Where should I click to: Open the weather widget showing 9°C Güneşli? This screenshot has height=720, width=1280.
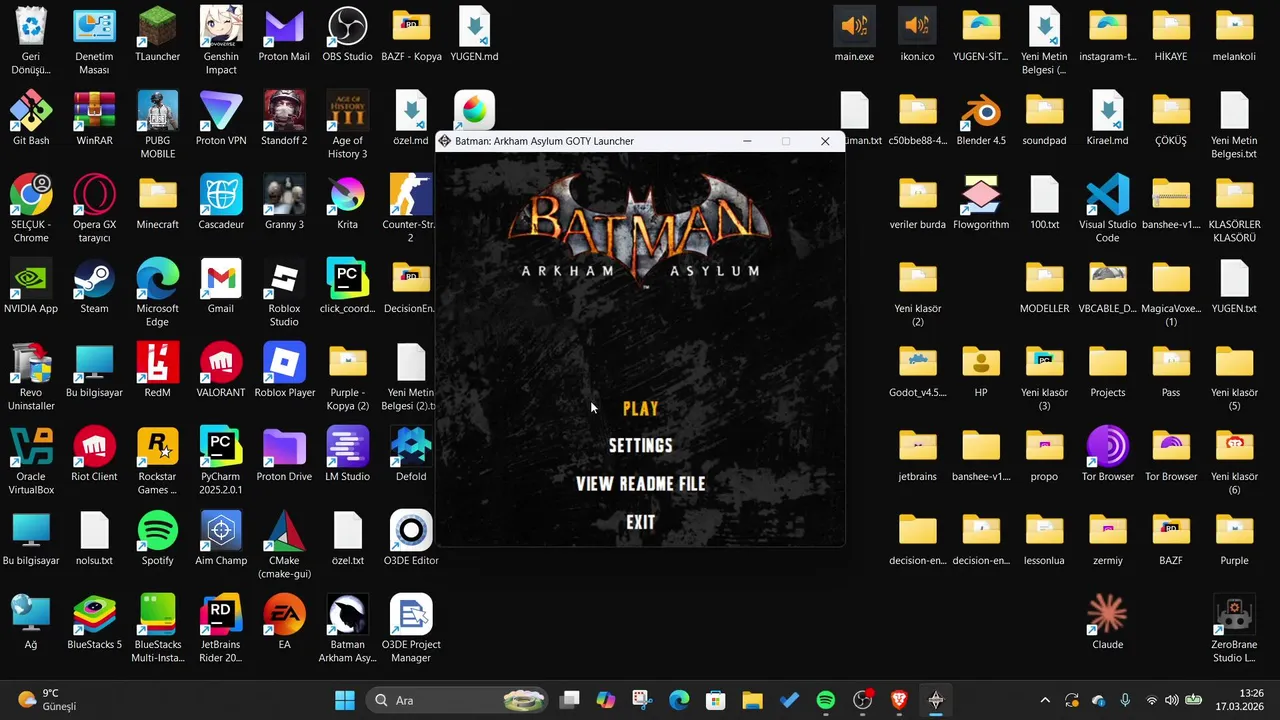47,700
